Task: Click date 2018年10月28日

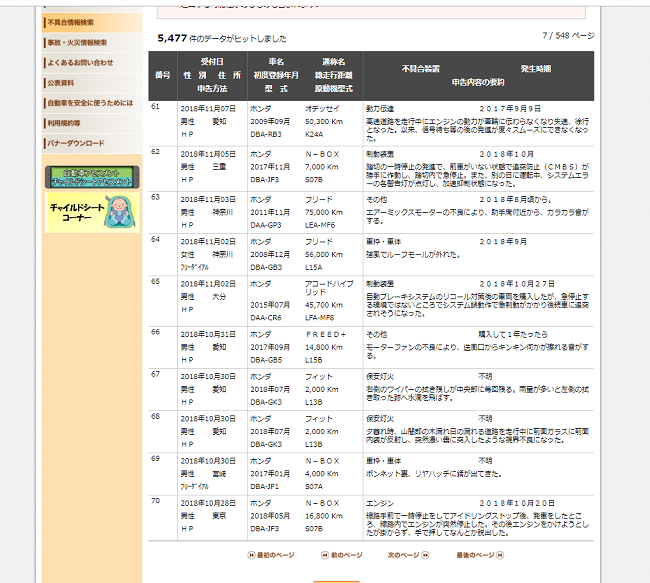Action: pos(208,503)
